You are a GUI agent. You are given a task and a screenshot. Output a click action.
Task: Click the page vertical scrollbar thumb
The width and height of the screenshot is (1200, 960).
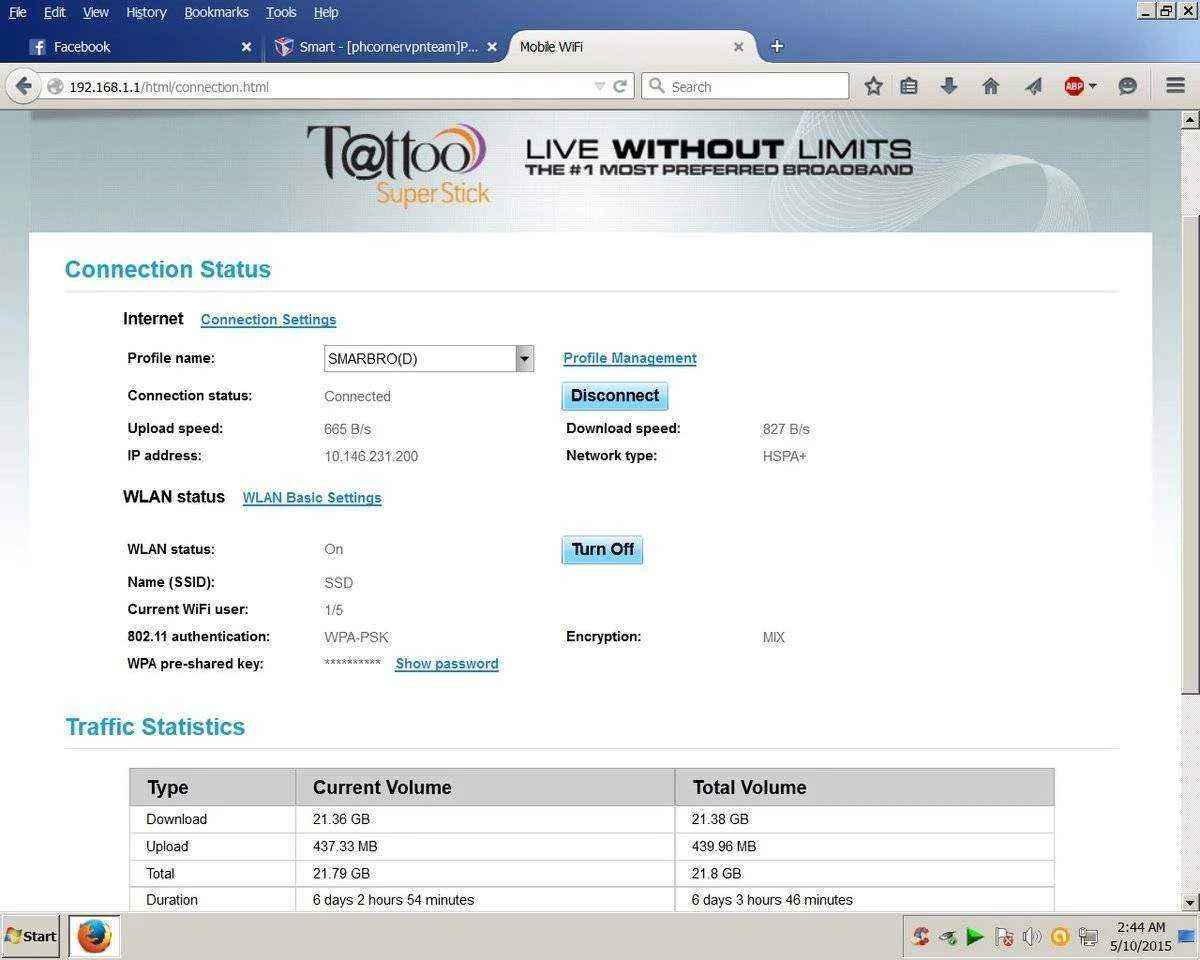tap(1190, 455)
